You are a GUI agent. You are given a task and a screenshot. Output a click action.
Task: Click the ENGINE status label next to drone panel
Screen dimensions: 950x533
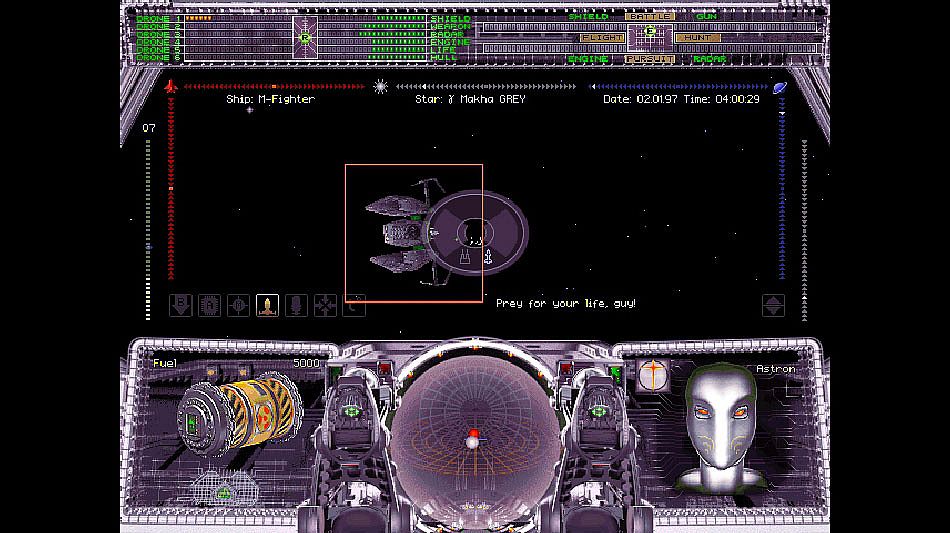coord(450,42)
